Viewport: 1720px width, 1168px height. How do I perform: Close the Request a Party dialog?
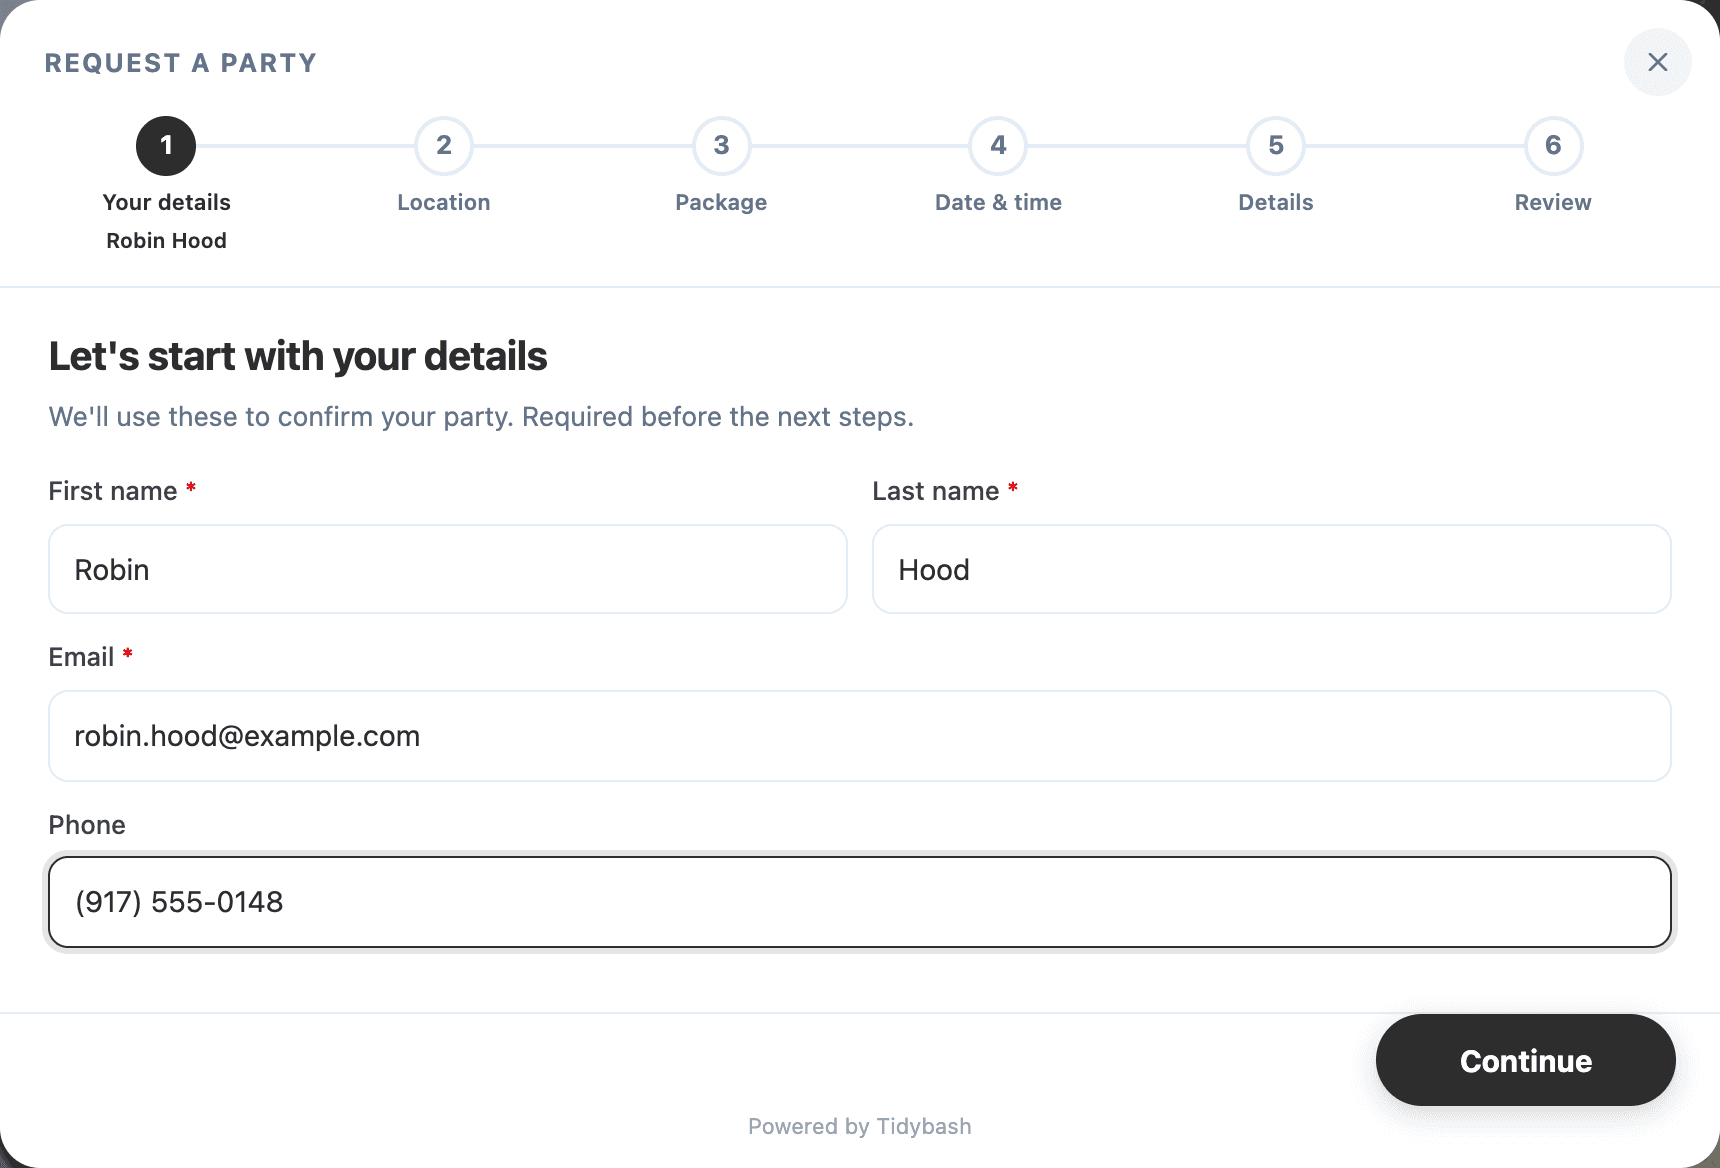coord(1657,62)
